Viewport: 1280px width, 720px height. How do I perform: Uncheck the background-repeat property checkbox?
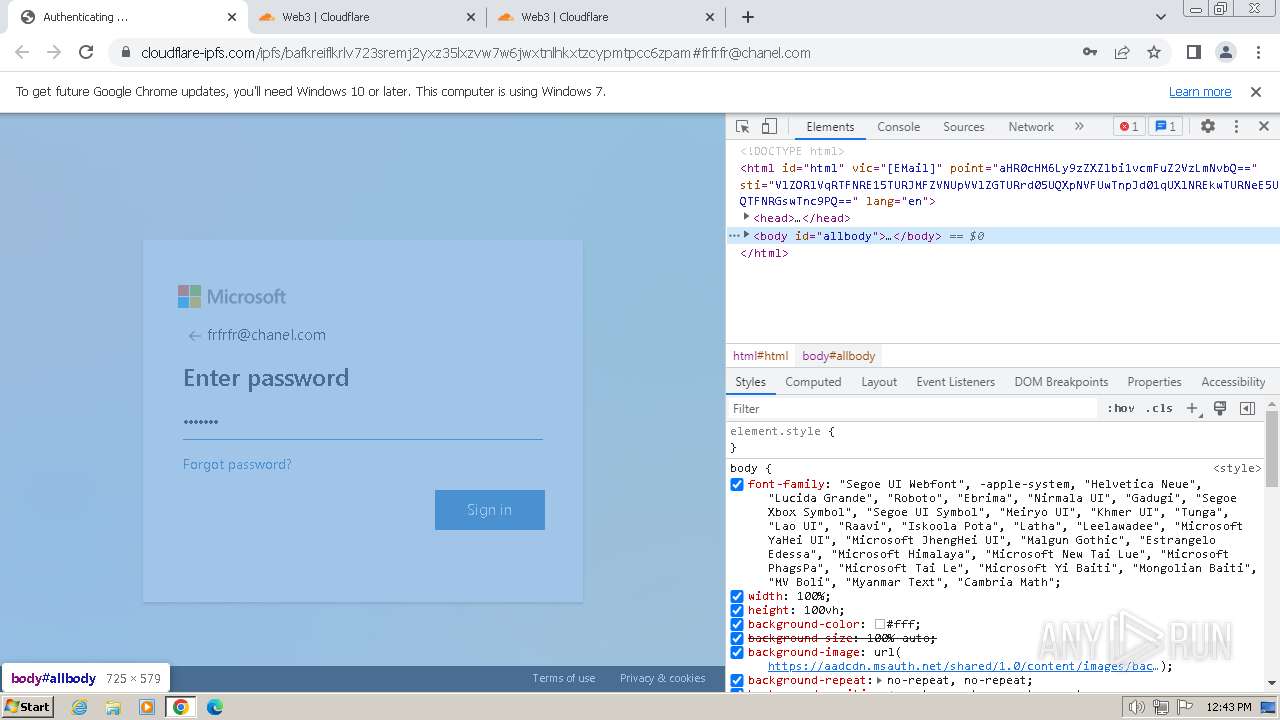tap(737, 680)
